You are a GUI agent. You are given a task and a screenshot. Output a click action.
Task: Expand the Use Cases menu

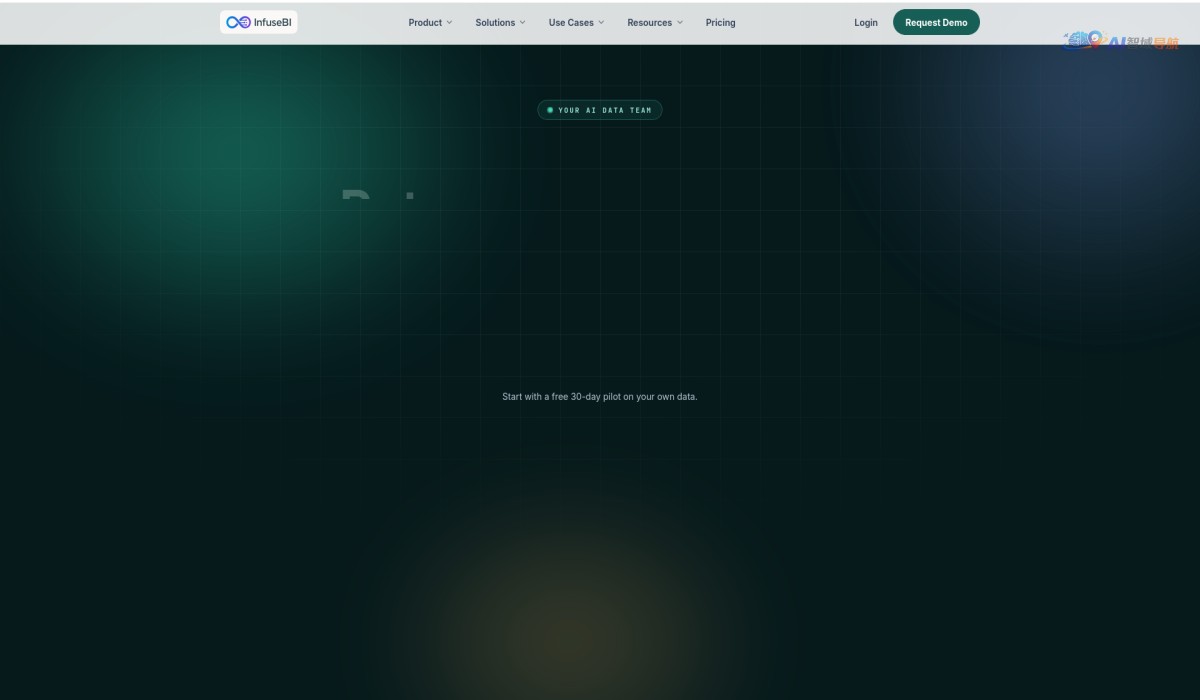pos(576,22)
